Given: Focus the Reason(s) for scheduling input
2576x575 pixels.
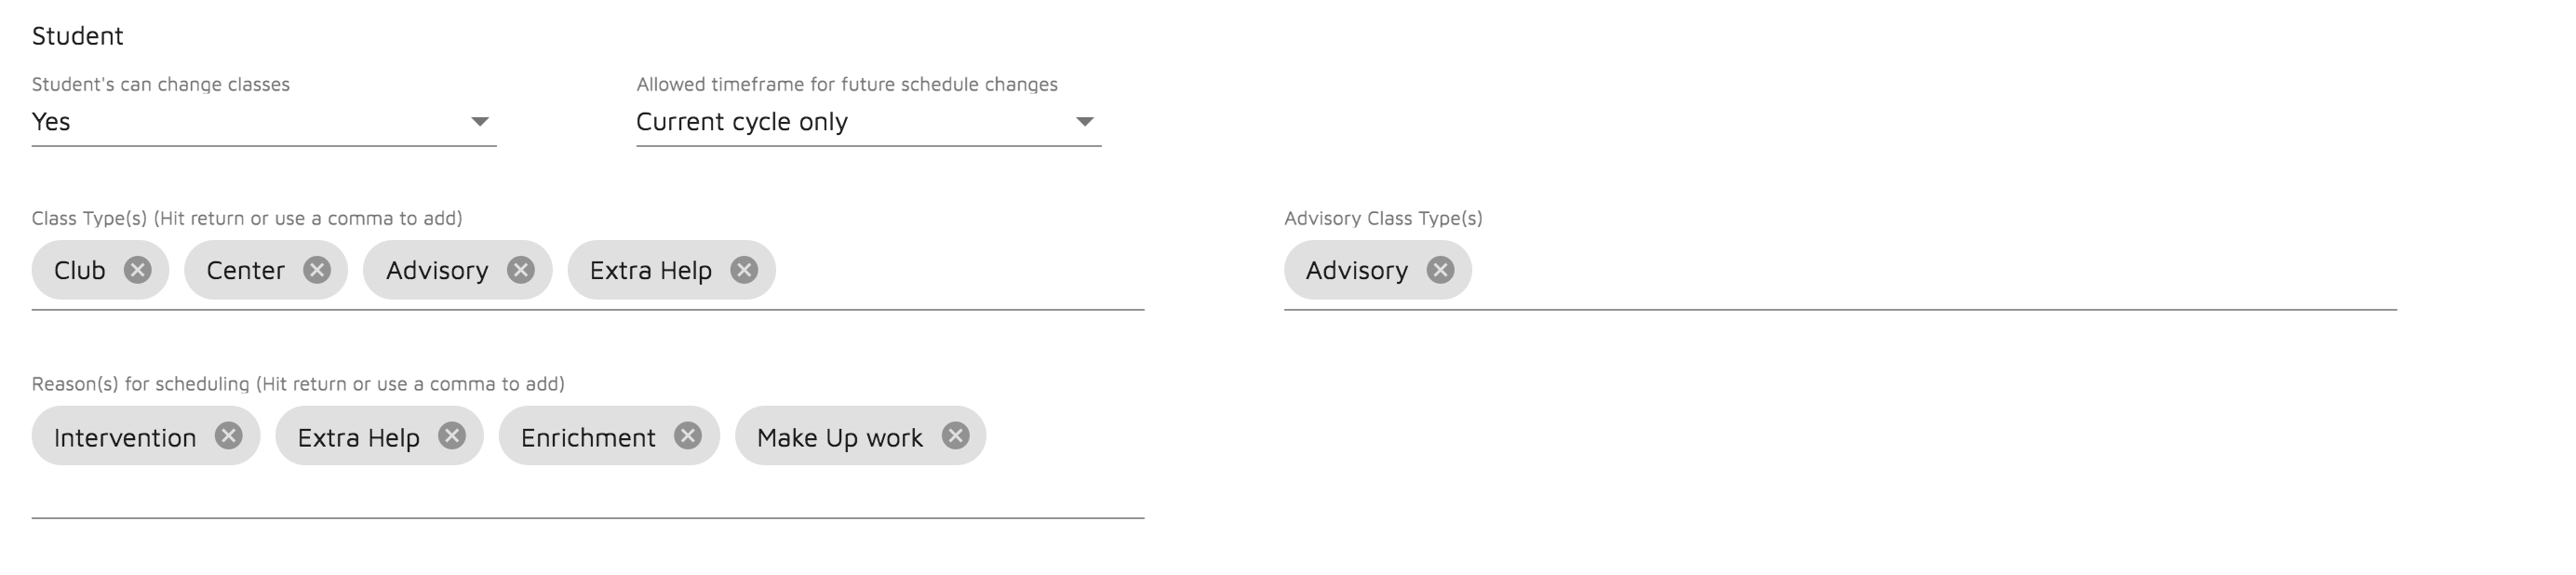Looking at the screenshot, I should 1060,438.
